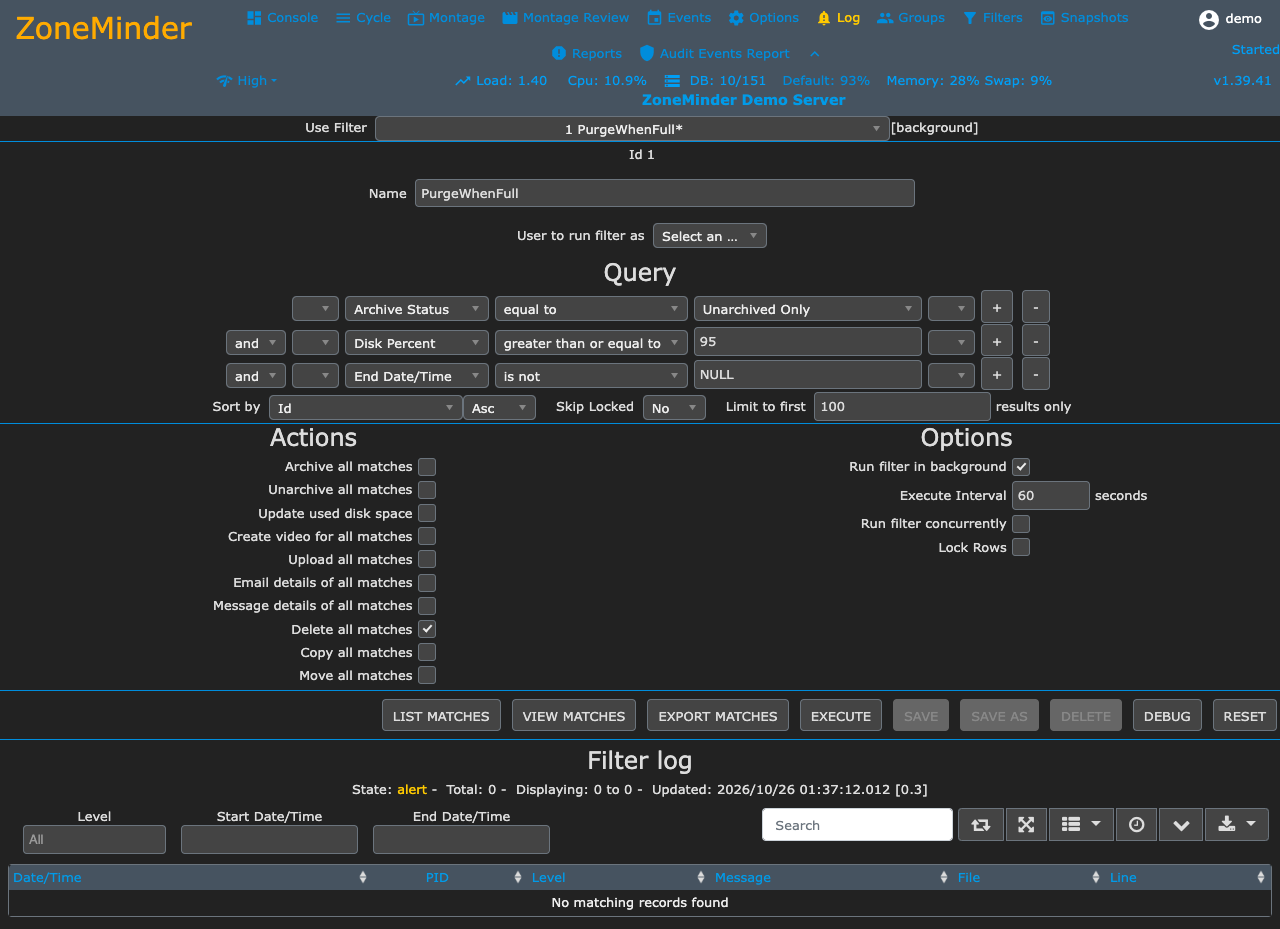Open the Disk Percent attribute dropdown
Image resolution: width=1280 pixels, height=929 pixels.
(417, 343)
